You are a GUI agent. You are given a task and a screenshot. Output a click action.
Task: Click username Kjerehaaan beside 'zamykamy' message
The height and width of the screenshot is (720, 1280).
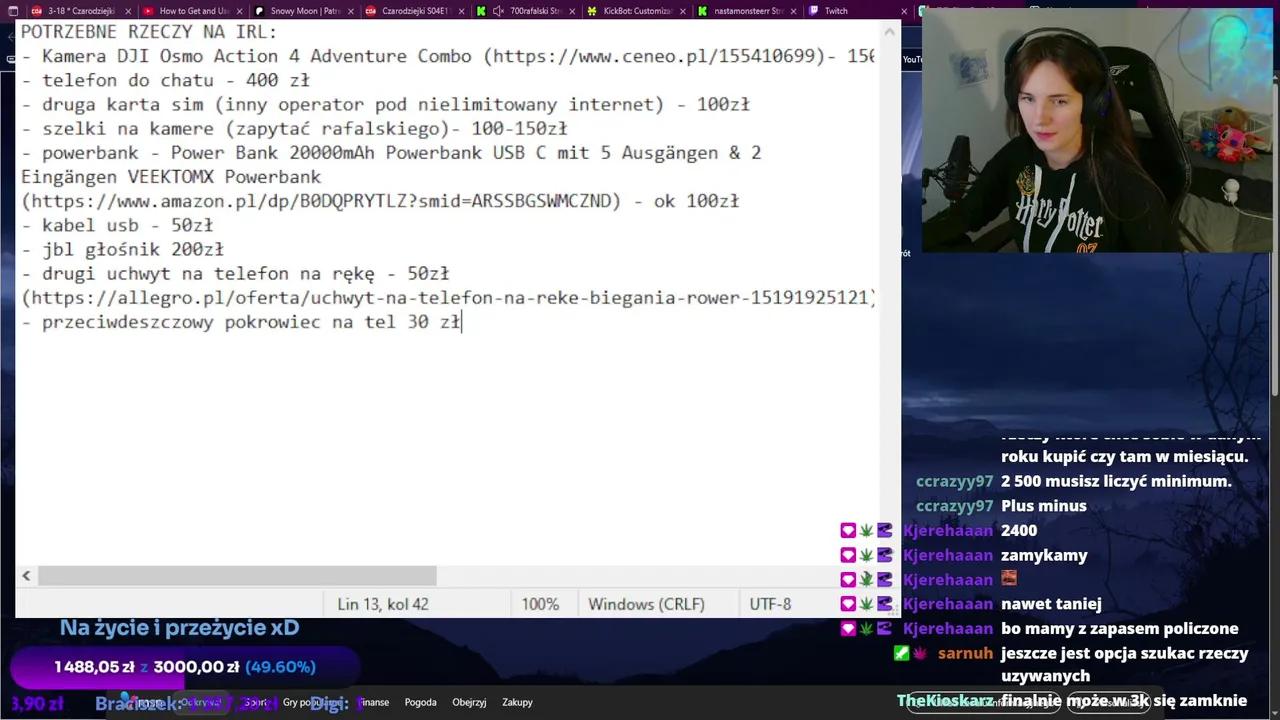tap(947, 555)
